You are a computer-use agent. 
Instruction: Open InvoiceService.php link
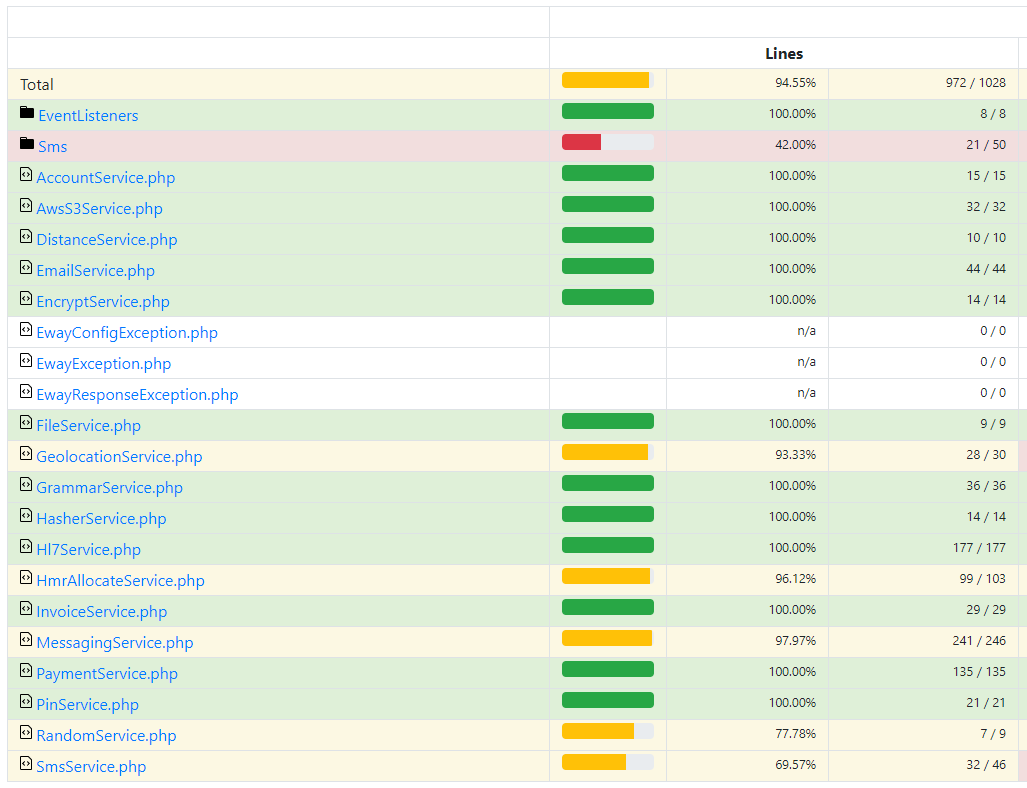click(x=102, y=612)
